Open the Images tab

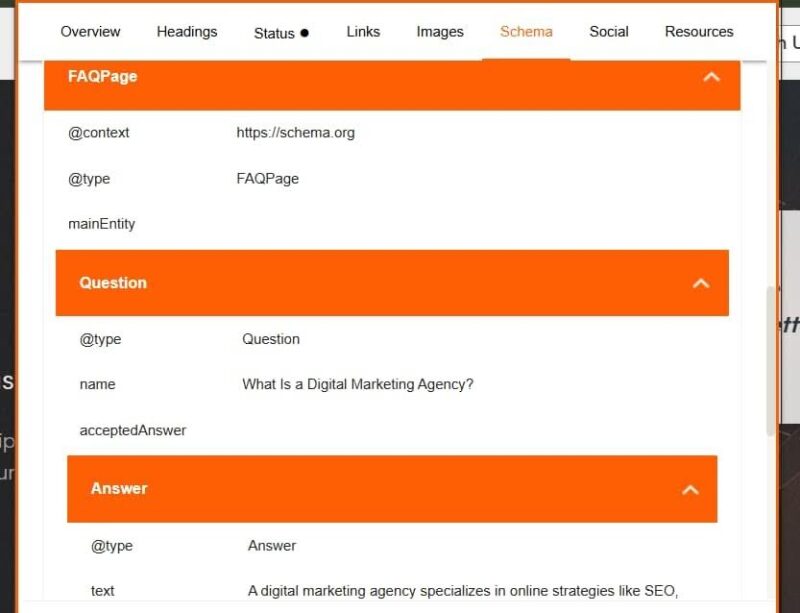440,32
